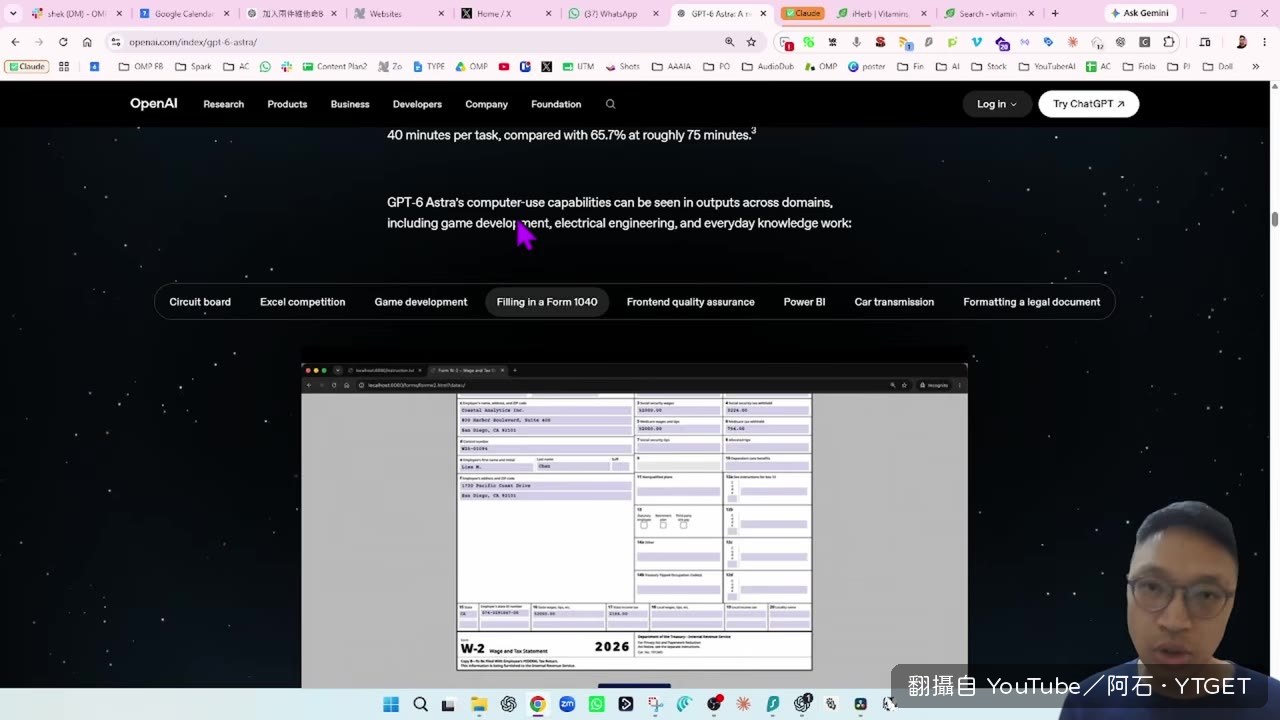Click the Chrome icon in the taskbar
The width and height of the screenshot is (1280, 720).
click(x=538, y=704)
